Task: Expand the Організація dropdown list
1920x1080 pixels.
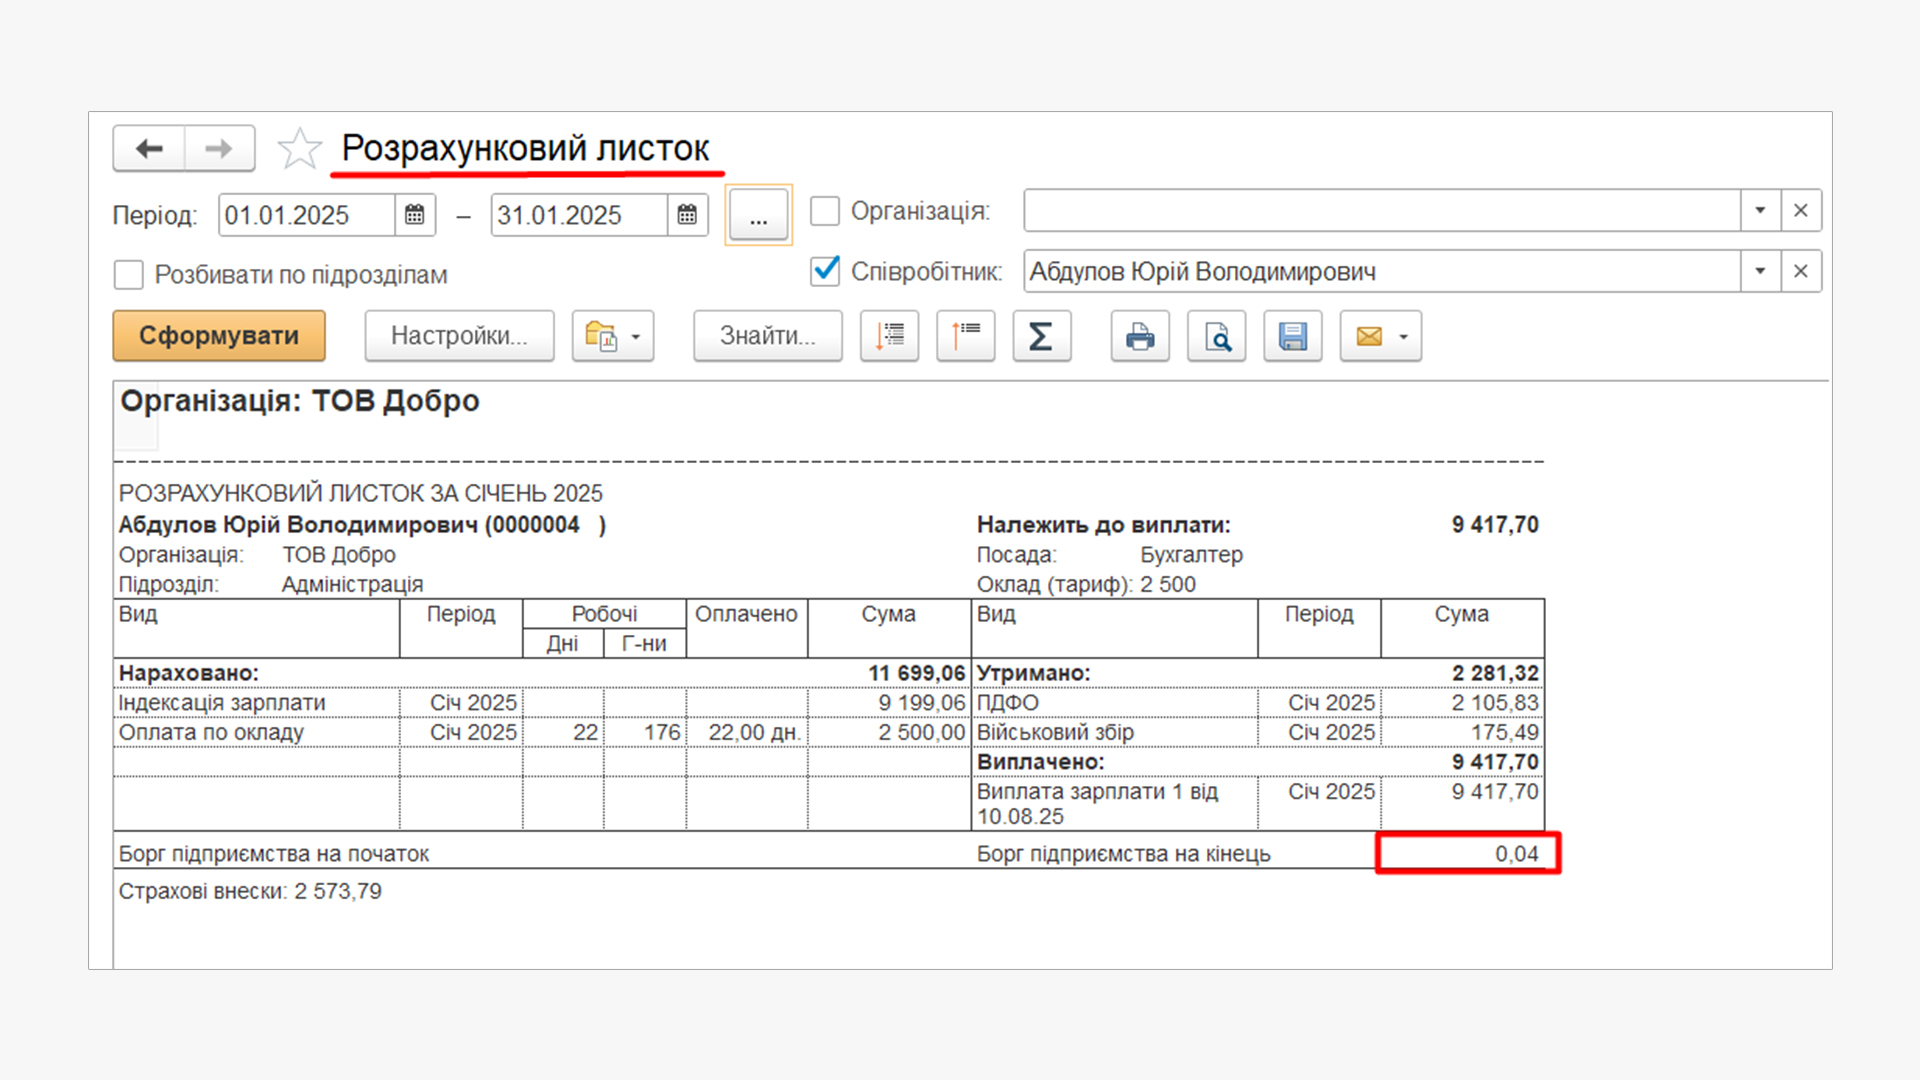Action: click(x=1760, y=211)
